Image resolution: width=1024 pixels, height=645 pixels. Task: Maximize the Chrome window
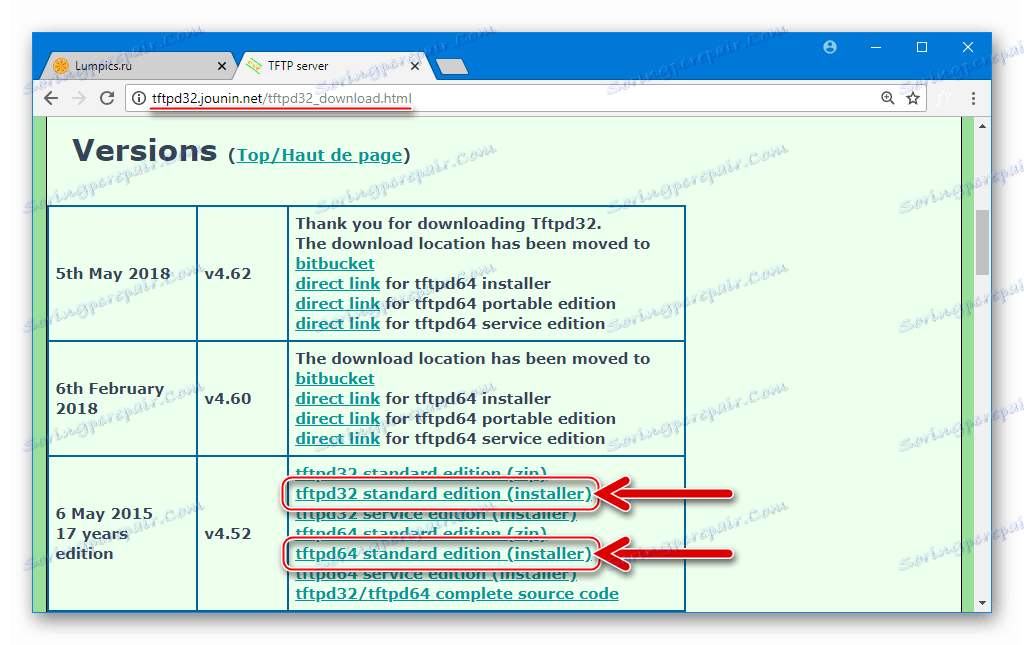(x=921, y=47)
